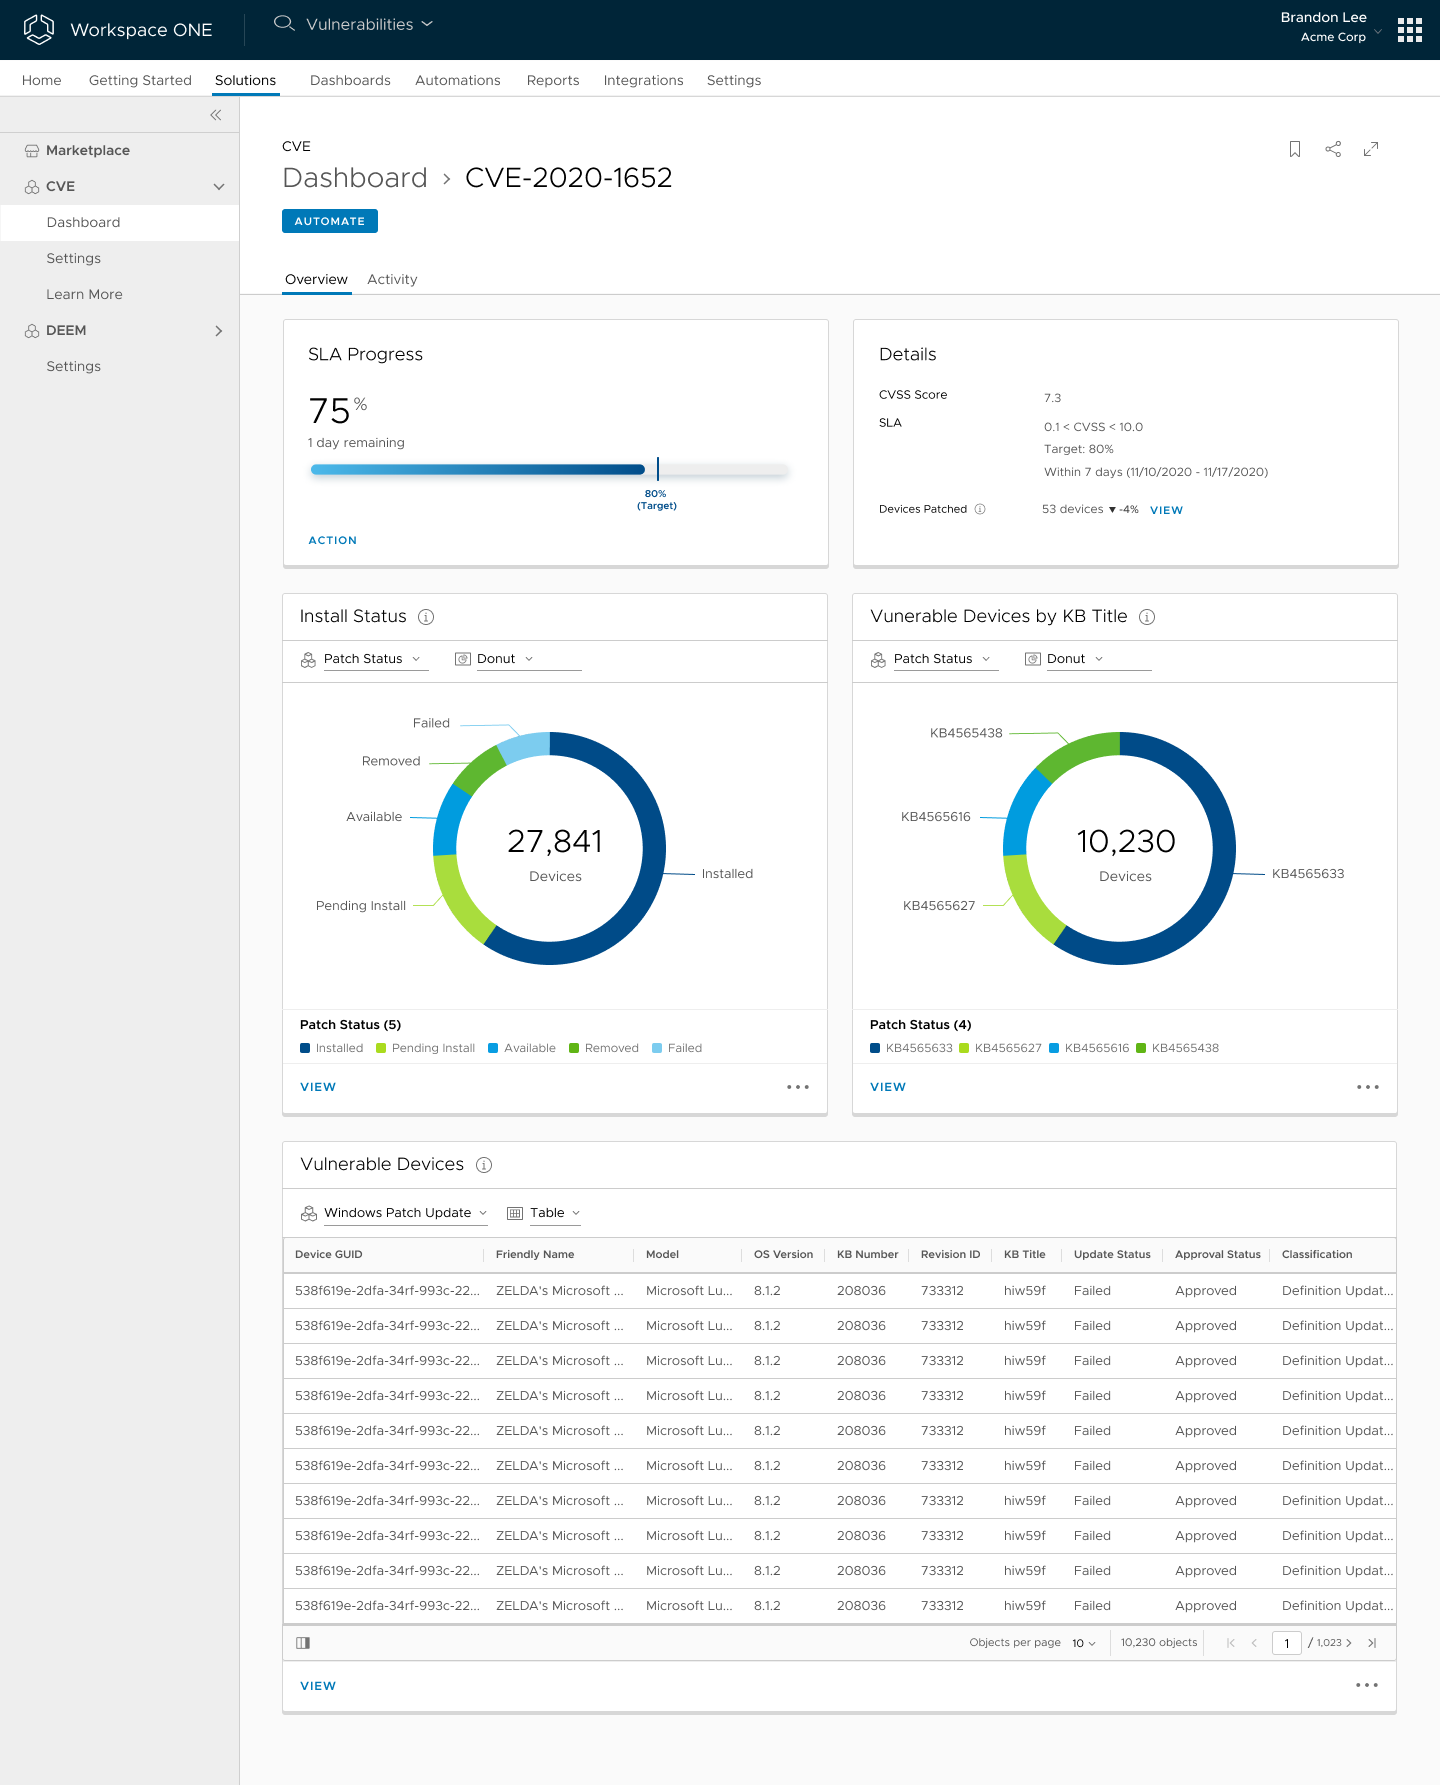Open the Integrations tab
The width and height of the screenshot is (1440, 1785).
coord(644,80)
